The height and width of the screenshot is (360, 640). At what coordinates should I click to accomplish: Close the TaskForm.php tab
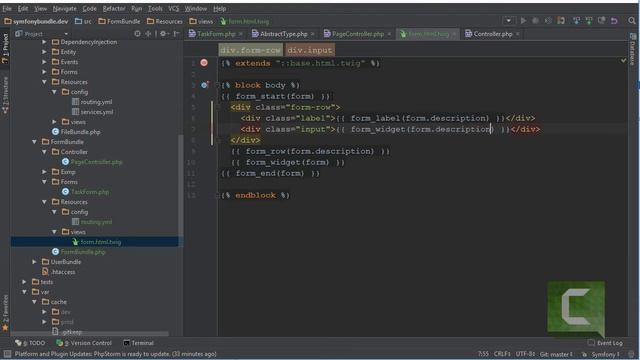(x=241, y=34)
